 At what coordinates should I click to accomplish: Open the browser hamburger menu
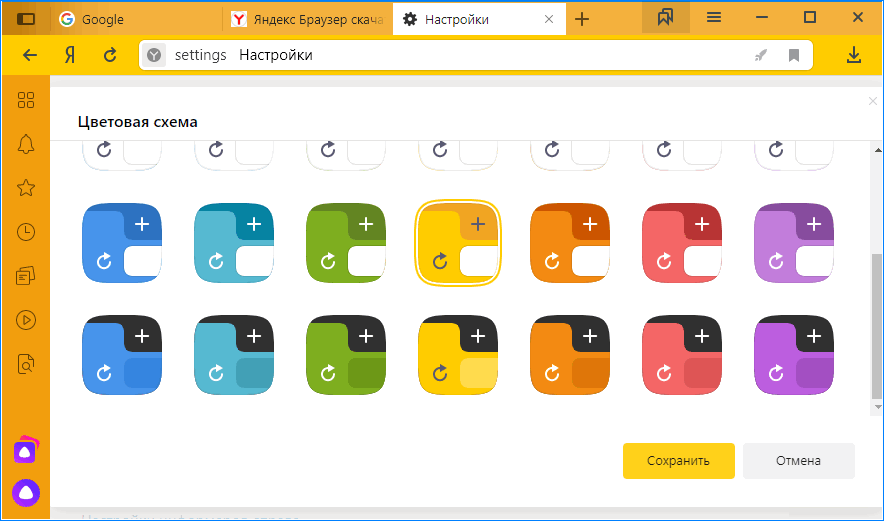click(x=714, y=18)
